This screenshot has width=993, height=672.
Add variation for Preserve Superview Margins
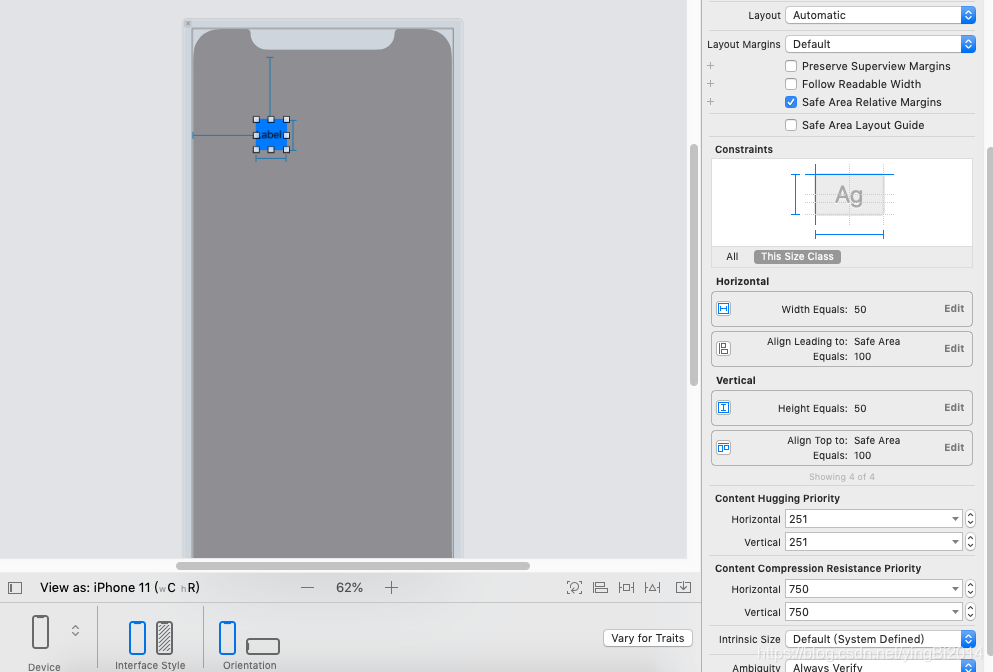click(711, 66)
